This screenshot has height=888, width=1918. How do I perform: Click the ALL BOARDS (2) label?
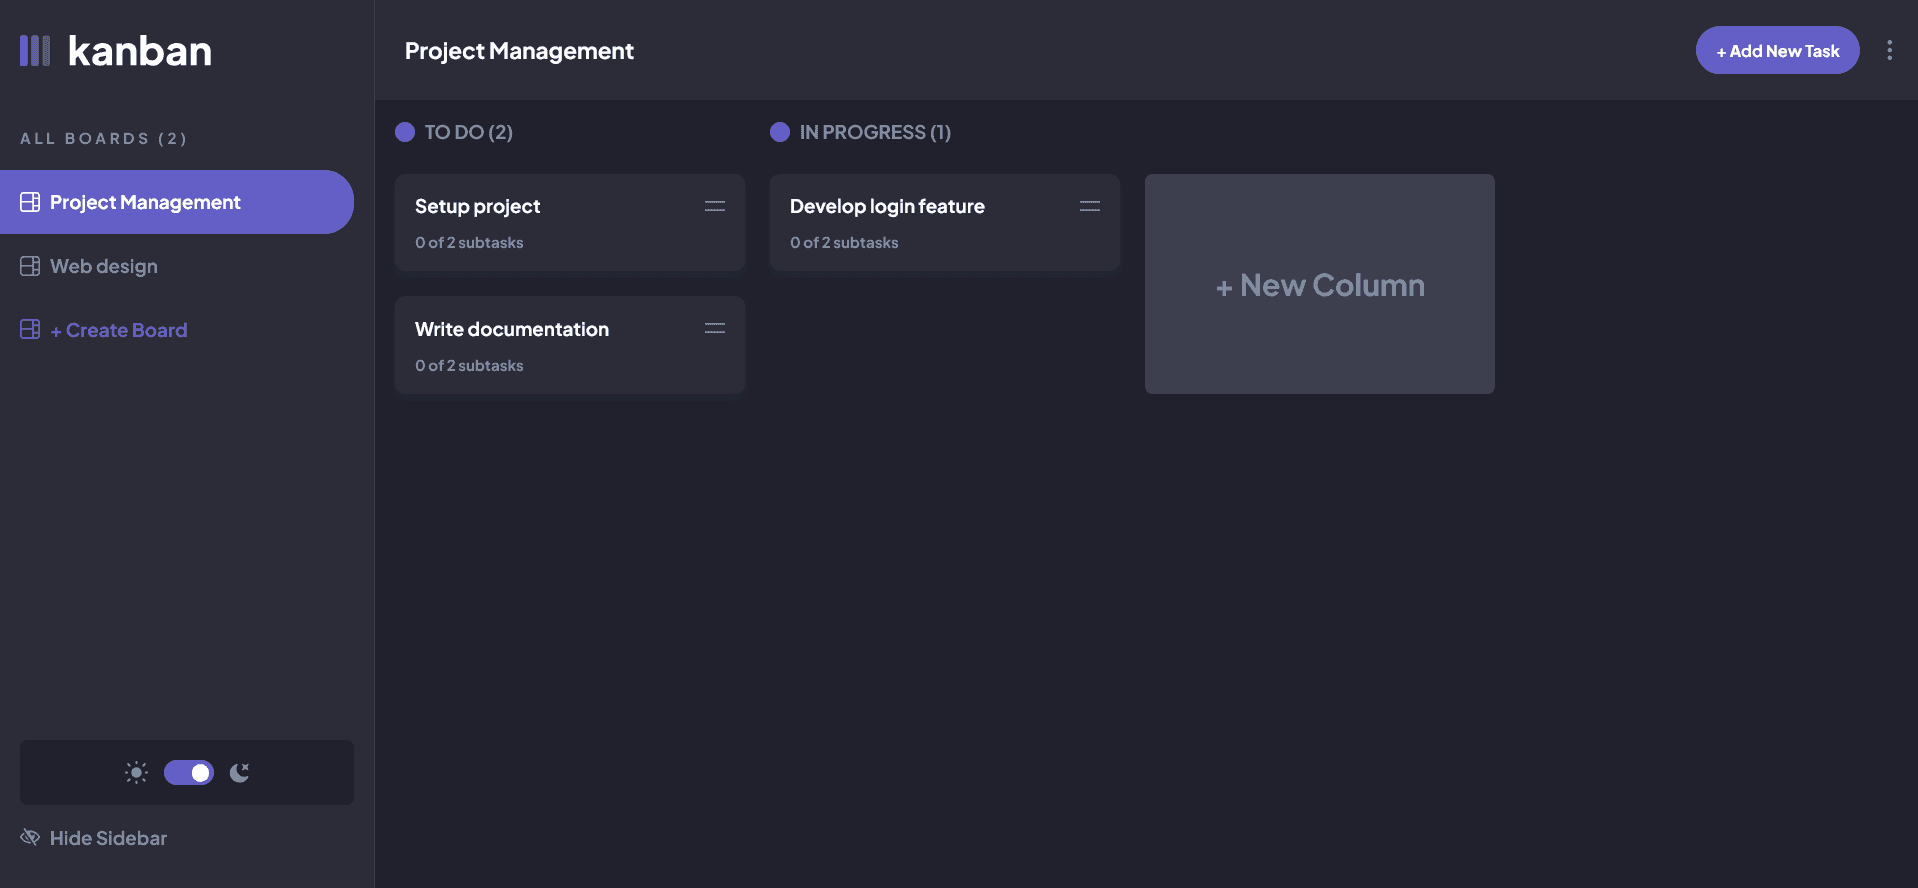[x=104, y=138]
